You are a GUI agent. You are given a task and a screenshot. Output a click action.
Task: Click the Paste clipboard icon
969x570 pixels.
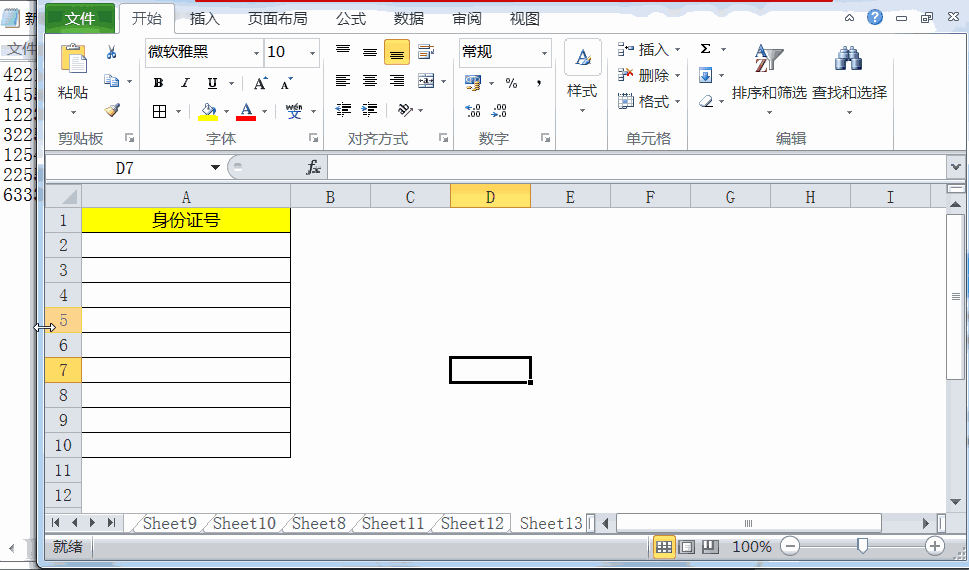click(74, 59)
